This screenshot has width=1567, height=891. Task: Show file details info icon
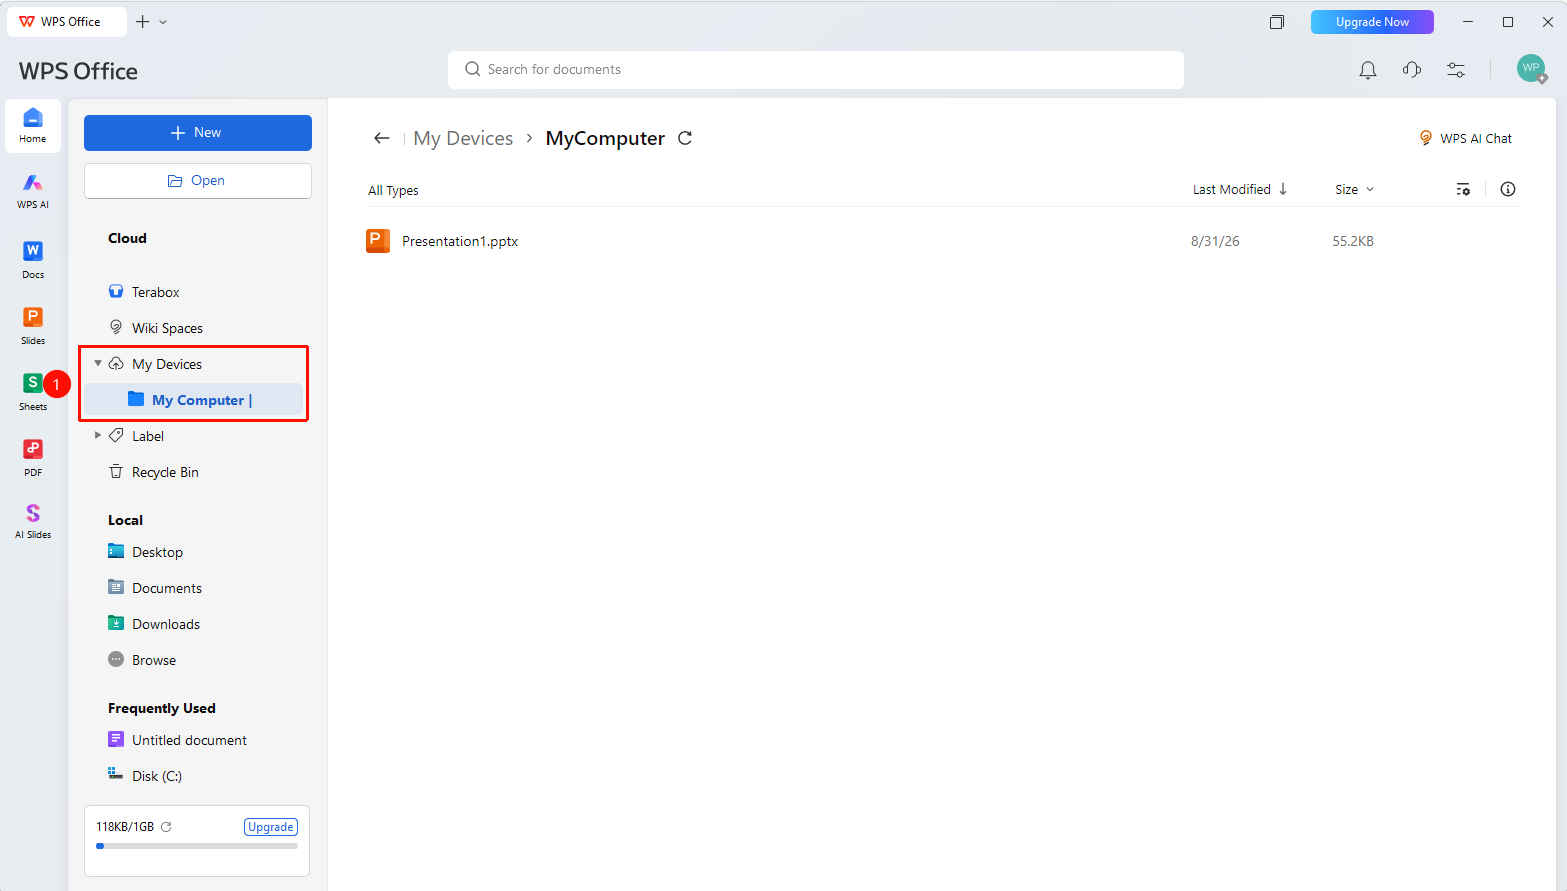pyautogui.click(x=1508, y=189)
